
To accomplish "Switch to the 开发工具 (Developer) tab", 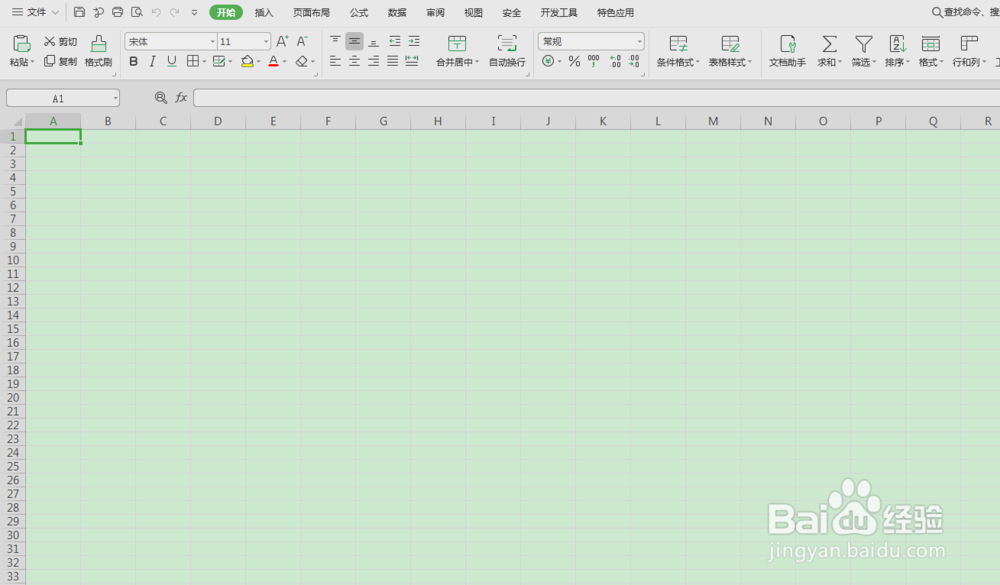I will coord(559,13).
